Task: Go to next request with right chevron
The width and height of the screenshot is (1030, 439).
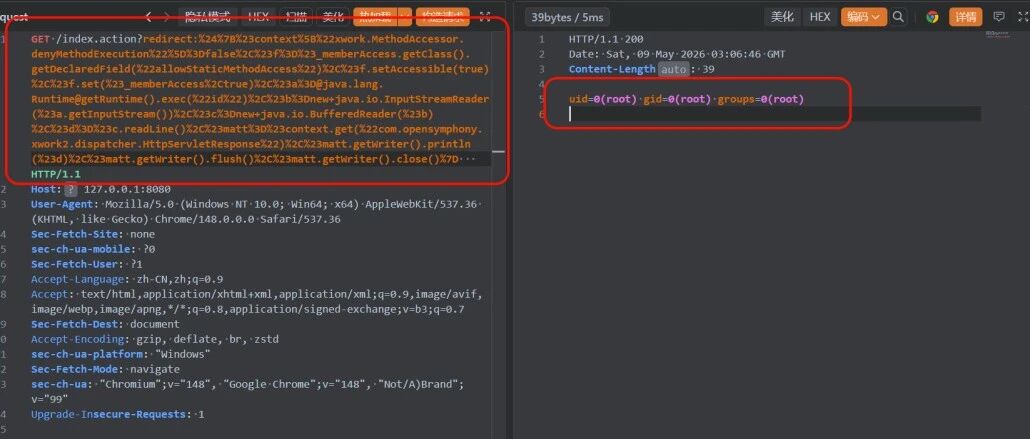Action: coord(166,17)
